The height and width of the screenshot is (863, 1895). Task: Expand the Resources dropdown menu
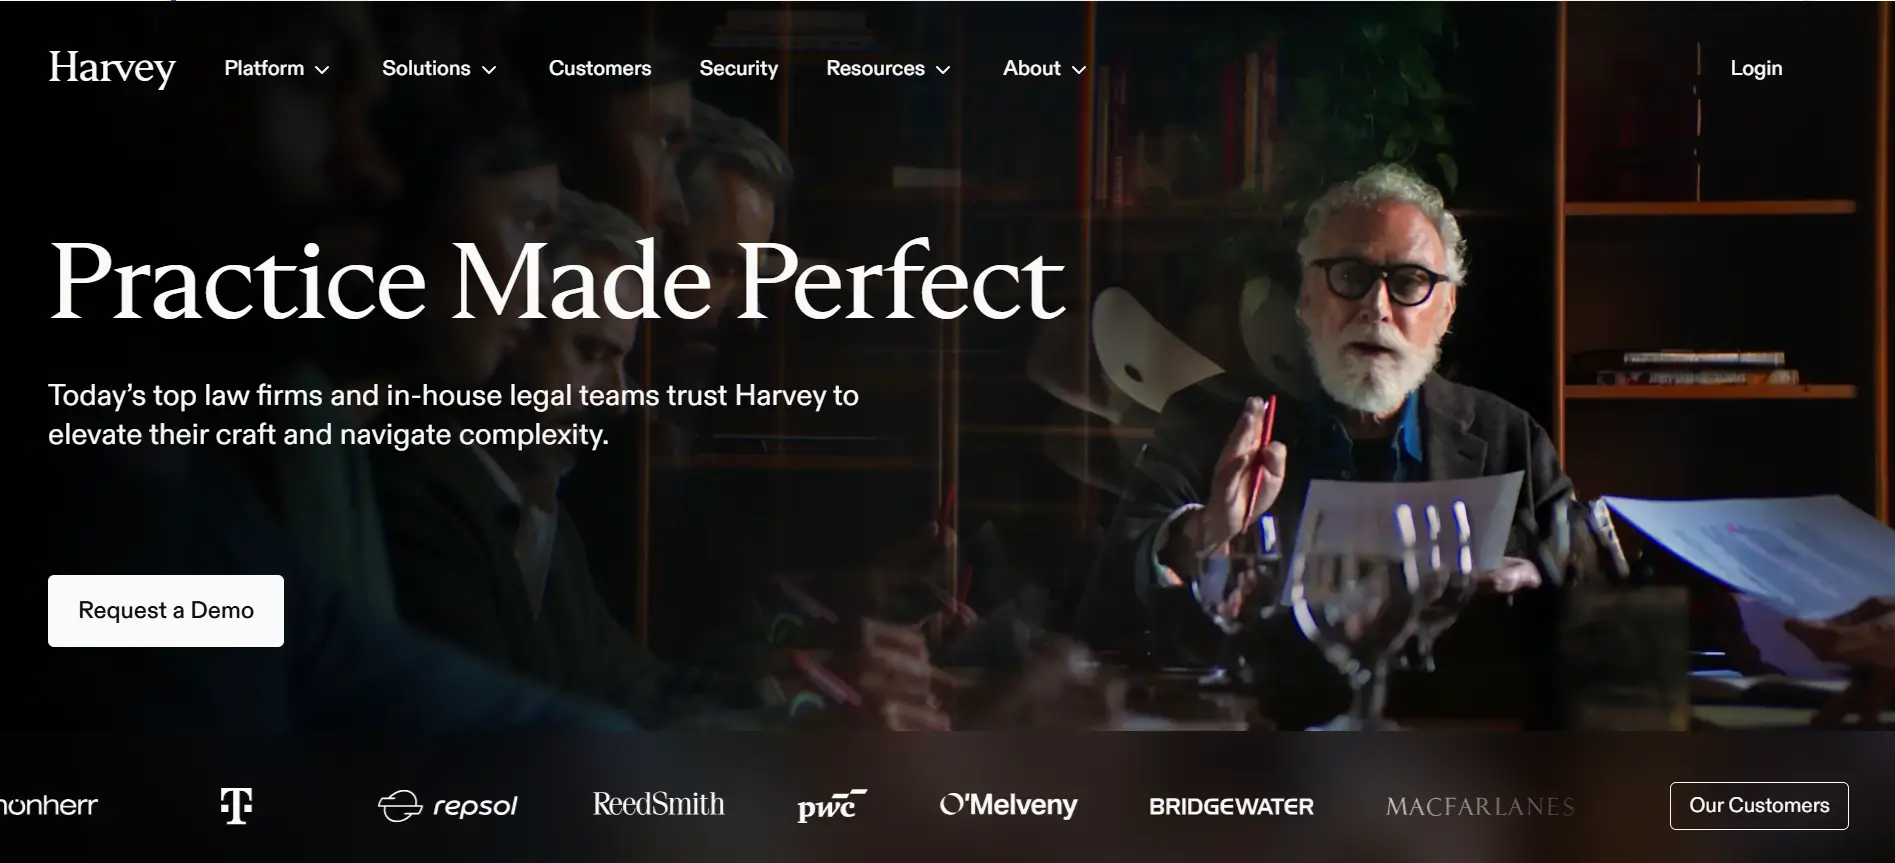(x=888, y=68)
